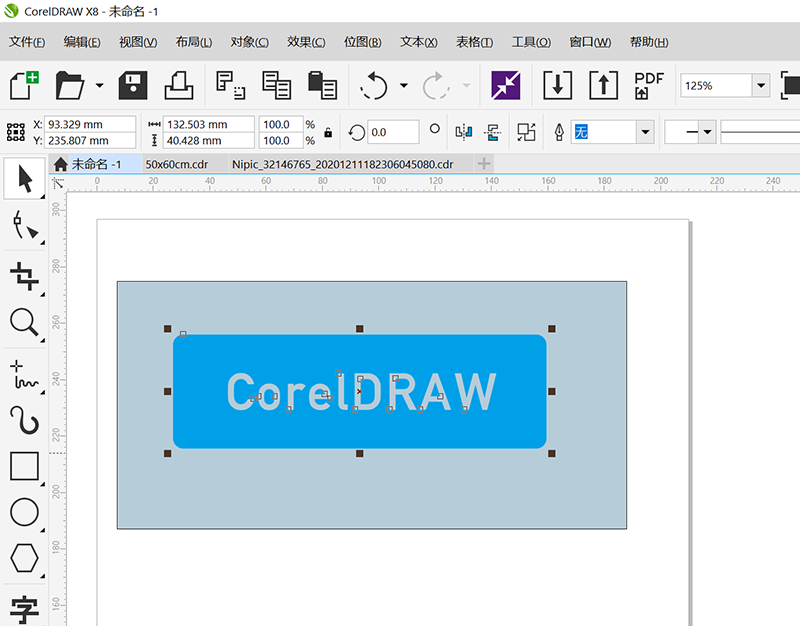Click the Save floppy disk icon
800x626 pixels.
pyautogui.click(x=133, y=85)
